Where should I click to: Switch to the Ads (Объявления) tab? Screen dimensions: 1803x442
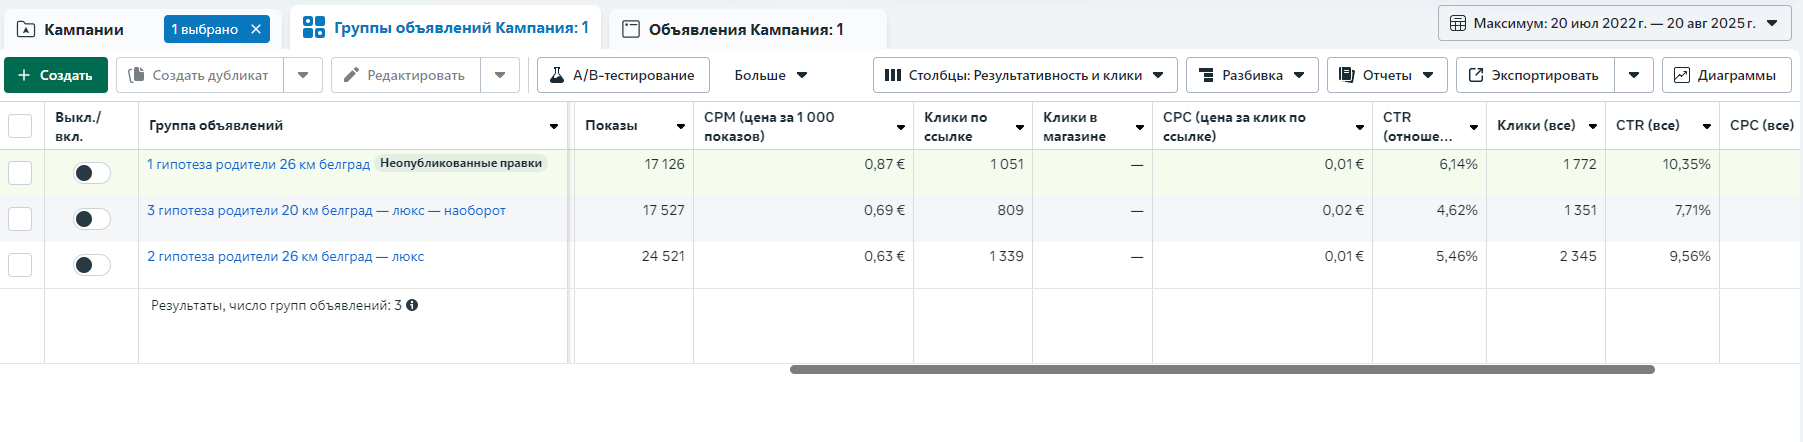tap(745, 29)
